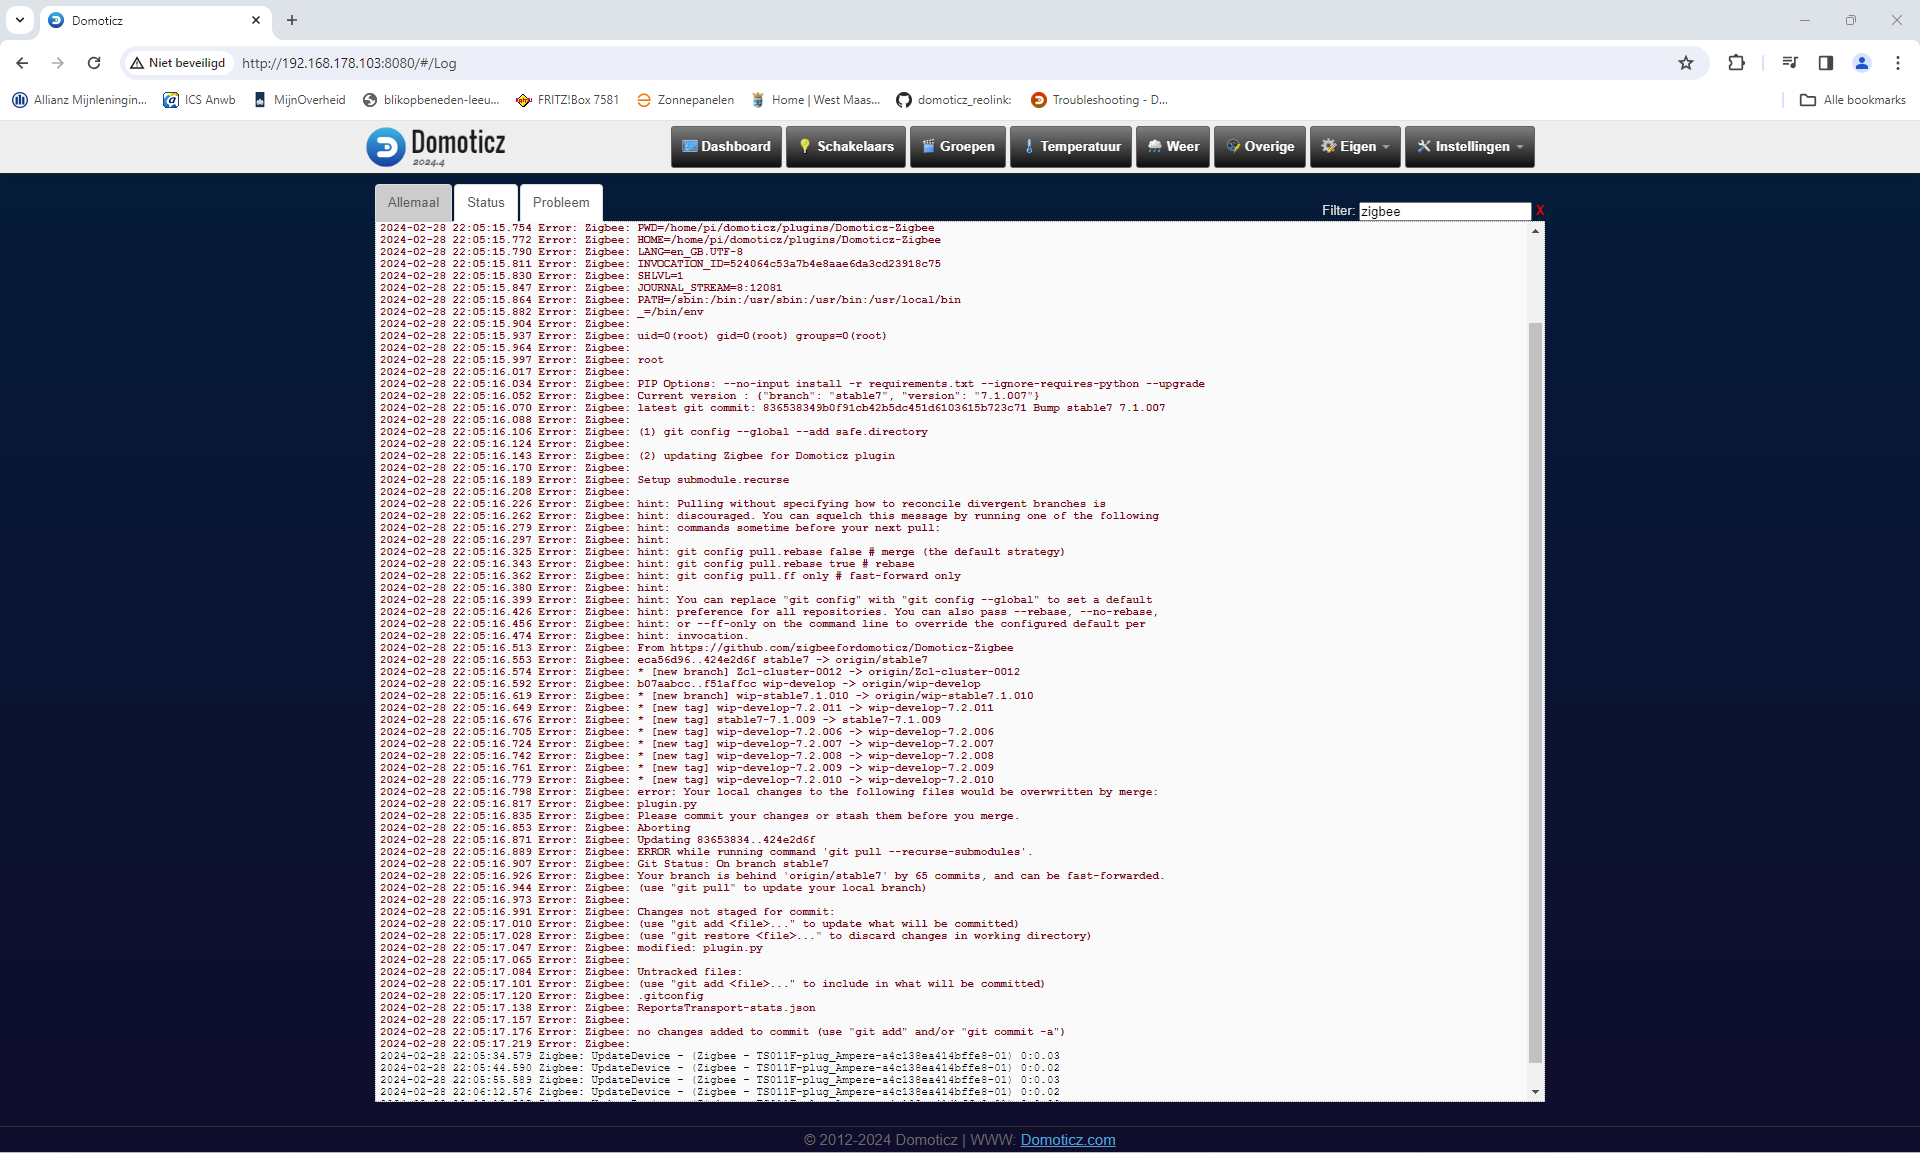Click the log line 'Please commit your changes or stash'
The image size is (1920, 1153).
coord(699,816)
